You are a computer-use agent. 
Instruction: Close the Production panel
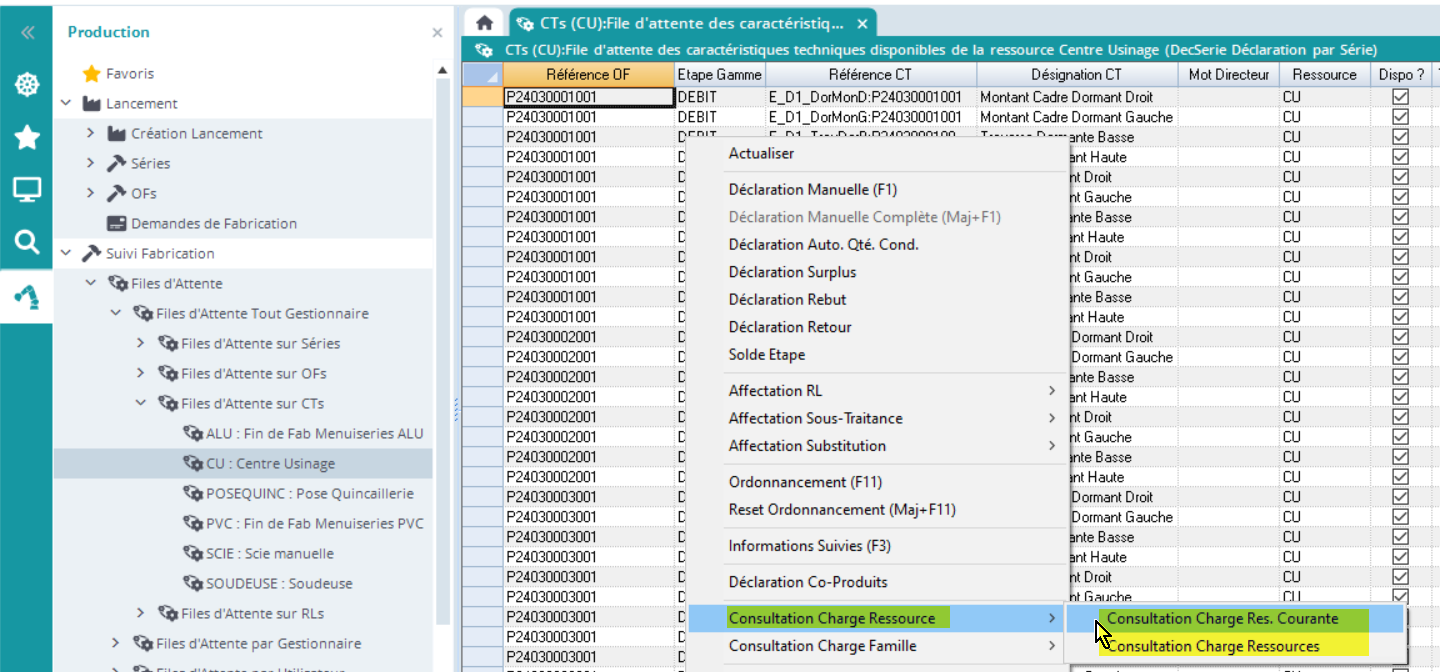point(437,33)
